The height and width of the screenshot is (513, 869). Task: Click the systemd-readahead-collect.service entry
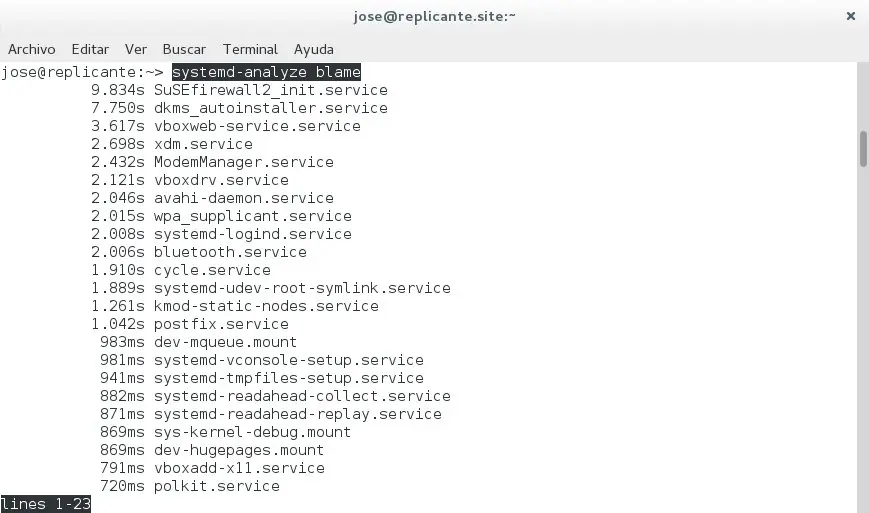[302, 396]
